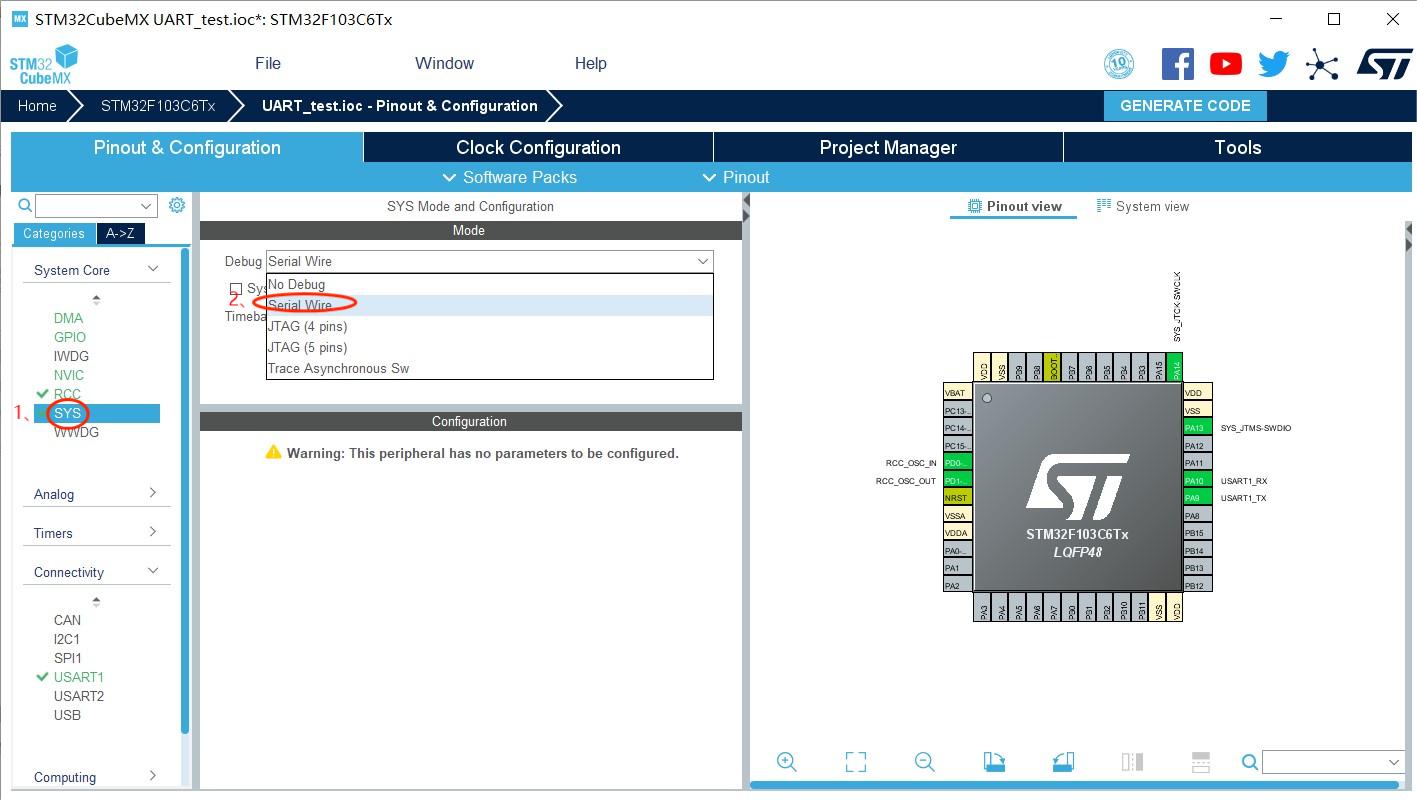This screenshot has height=800, width=1417.
Task: Switch to Project Manager tab
Action: pos(888,147)
